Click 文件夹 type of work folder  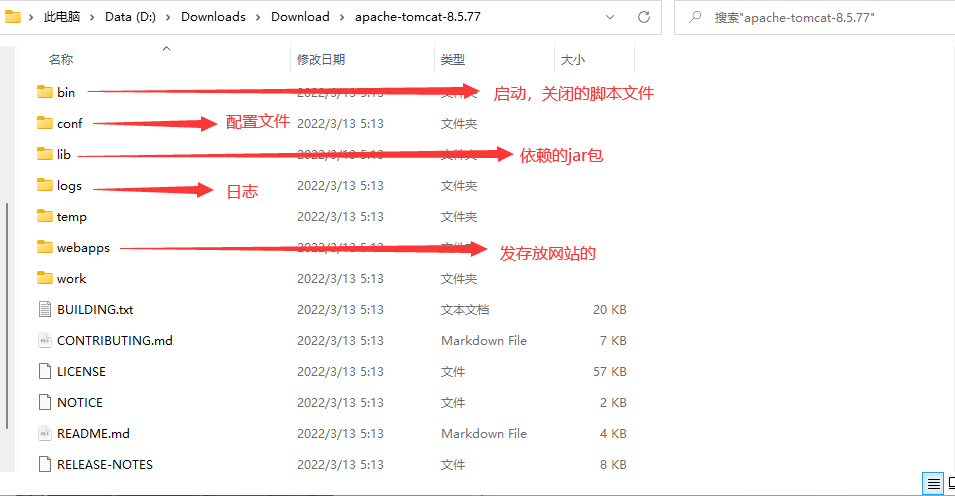point(459,278)
